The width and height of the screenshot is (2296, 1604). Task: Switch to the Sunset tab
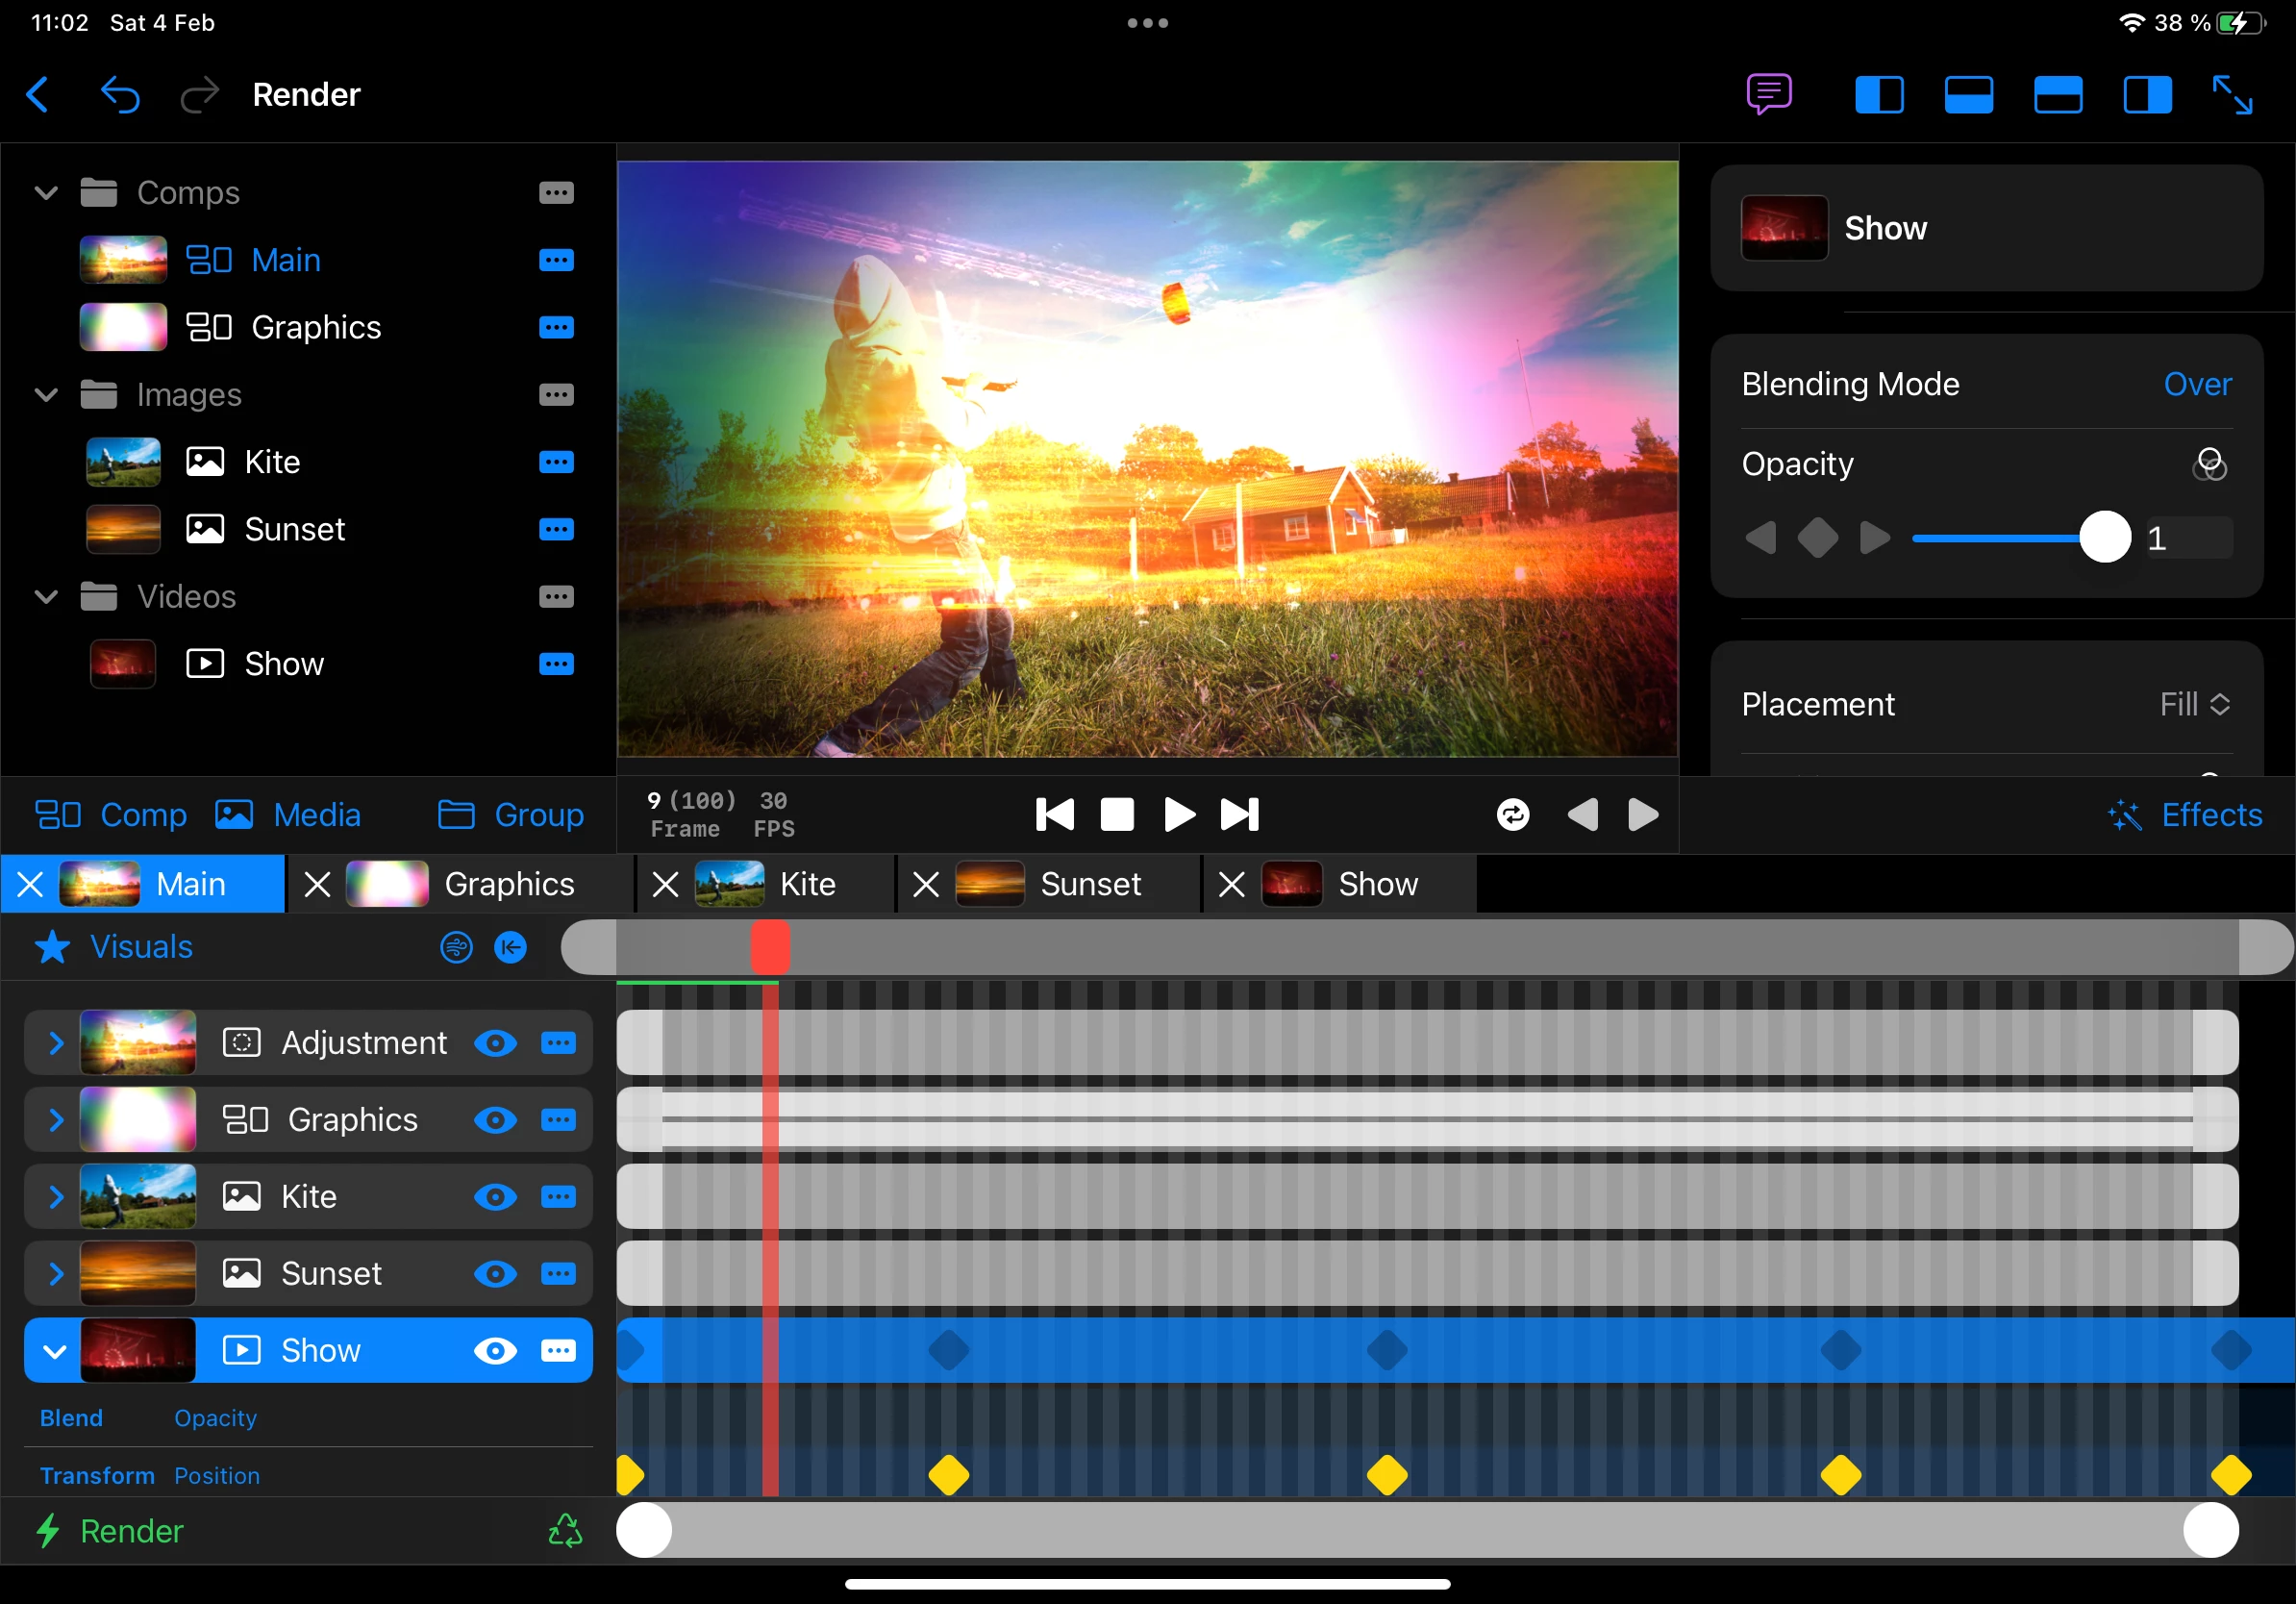click(1089, 884)
